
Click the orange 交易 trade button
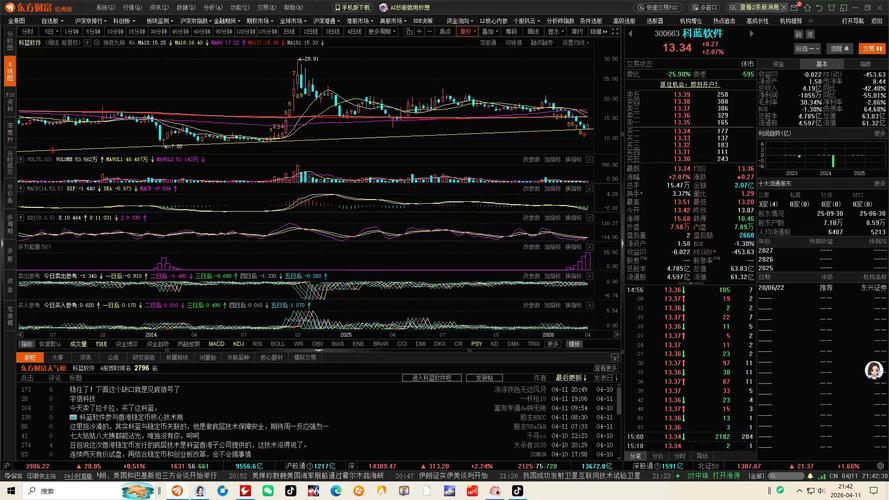click(x=872, y=49)
